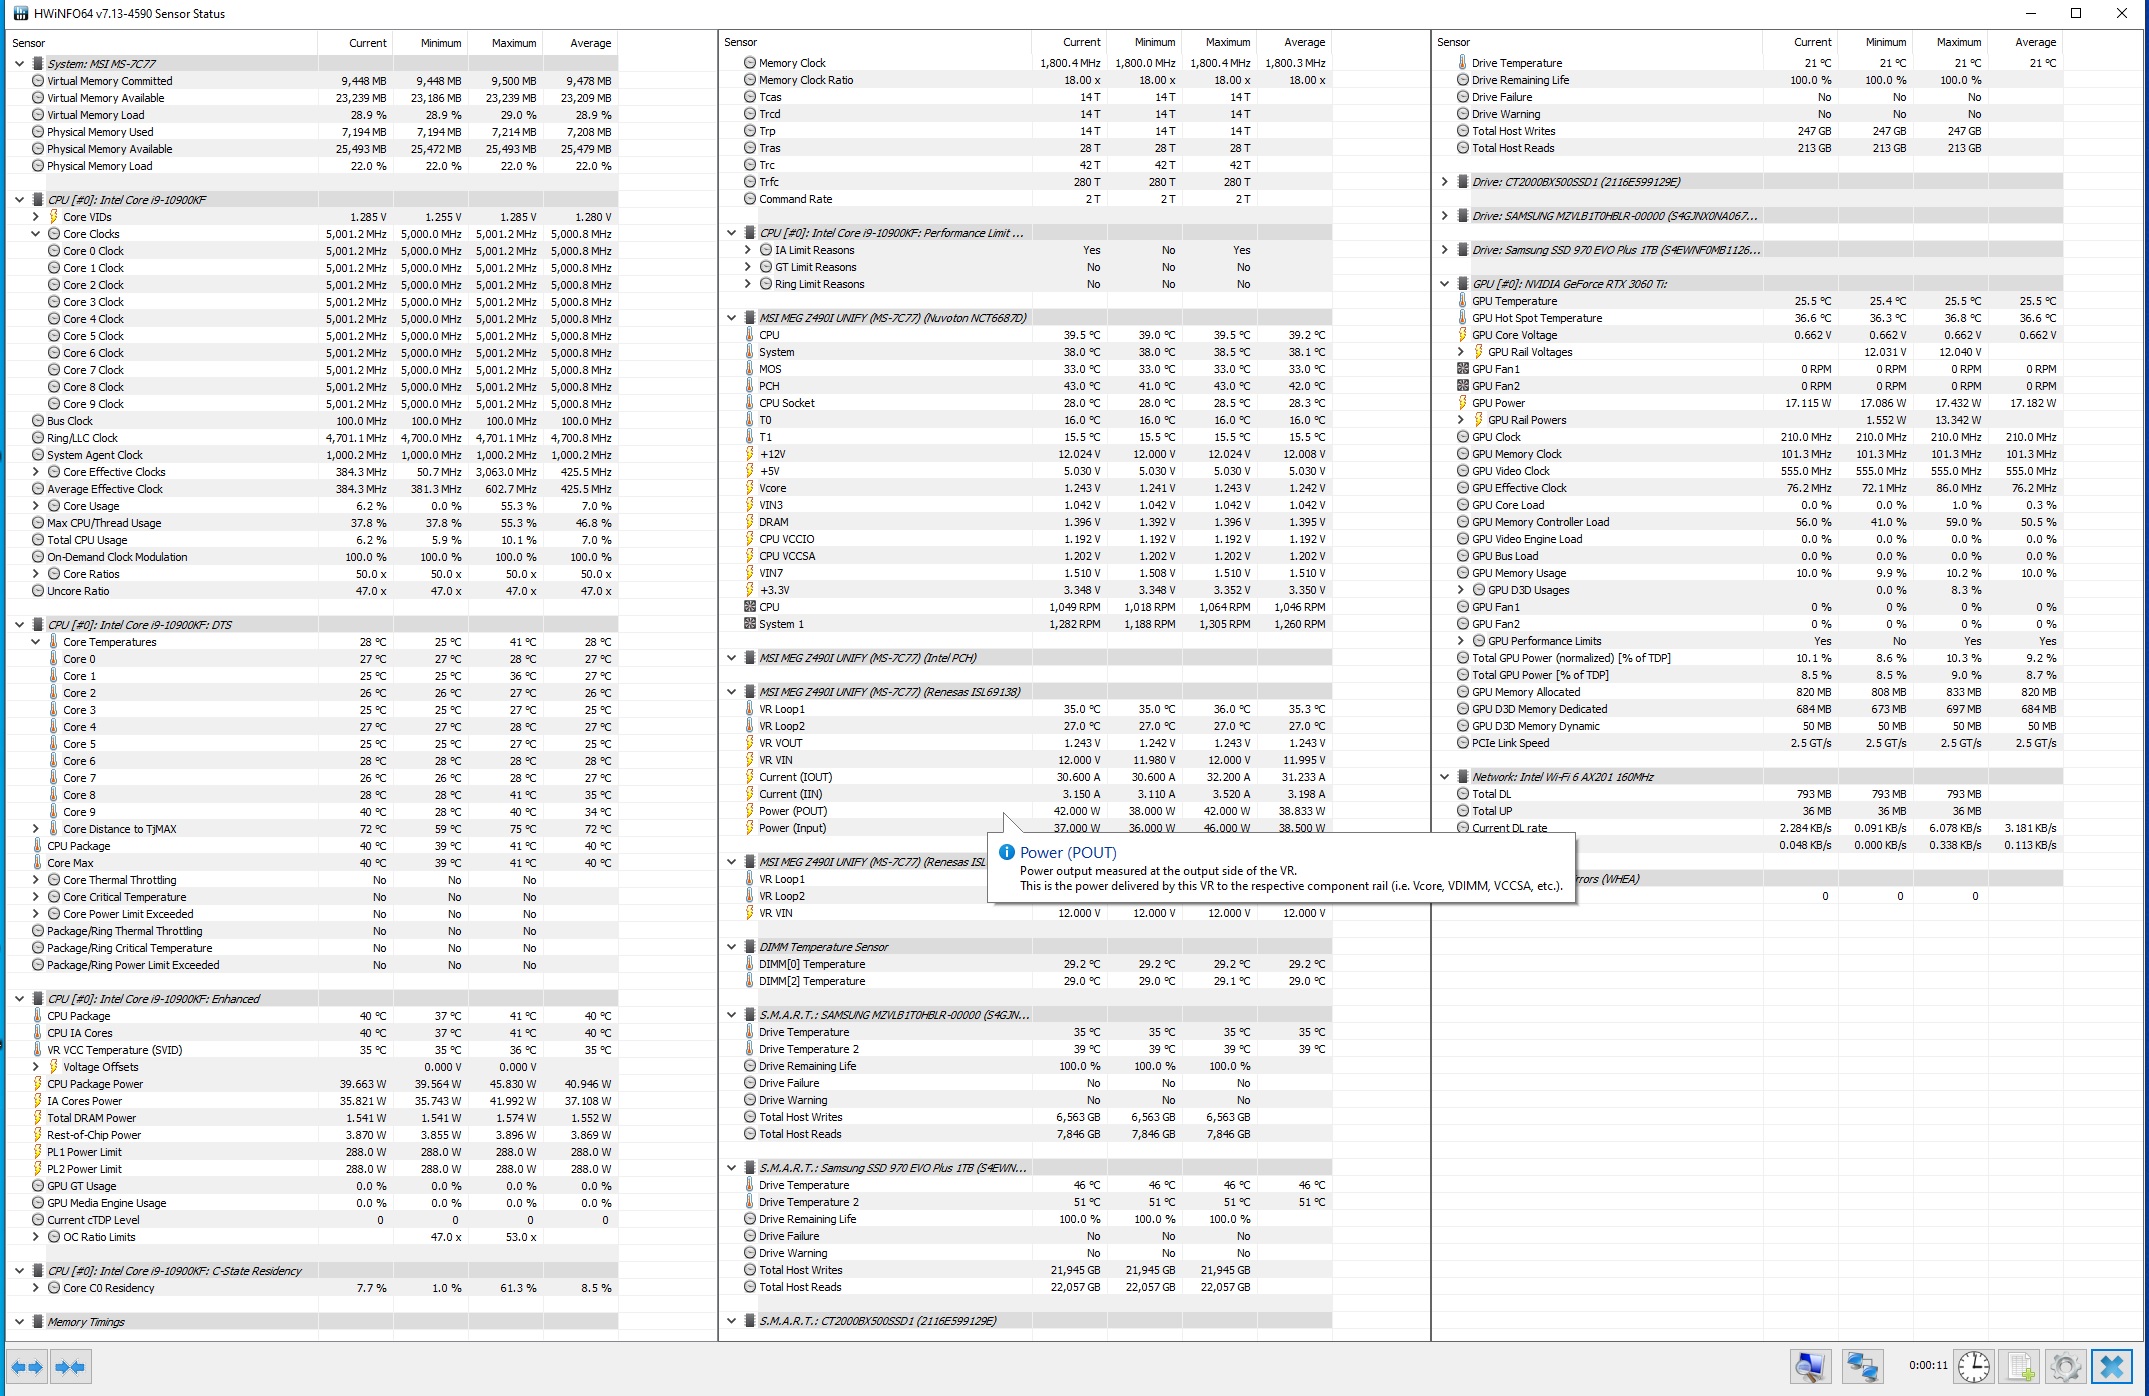Screen dimensions: 2149x1396
Task: Click the circle icon beside Bus Clock
Action: pos(38,421)
